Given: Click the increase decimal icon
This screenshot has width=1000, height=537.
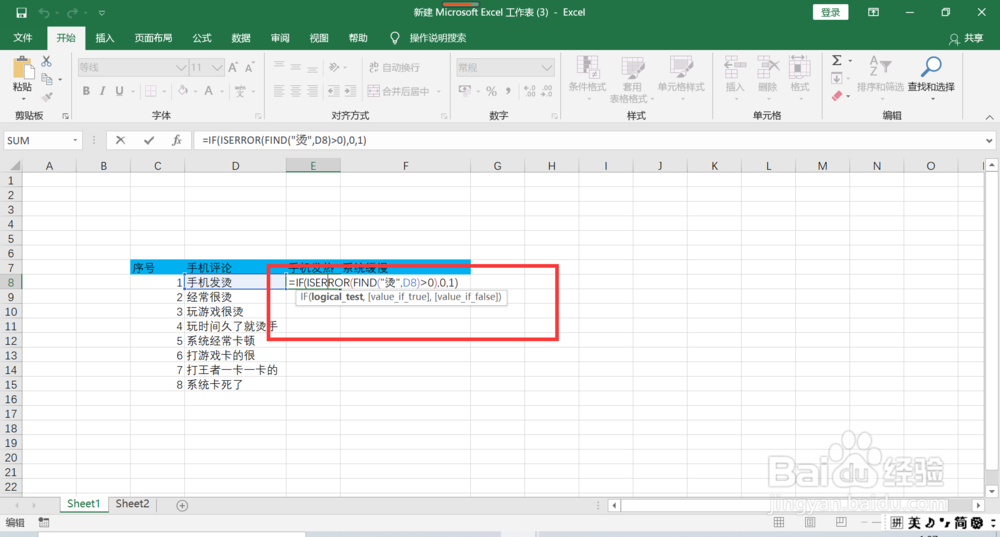Looking at the screenshot, I should point(529,91).
